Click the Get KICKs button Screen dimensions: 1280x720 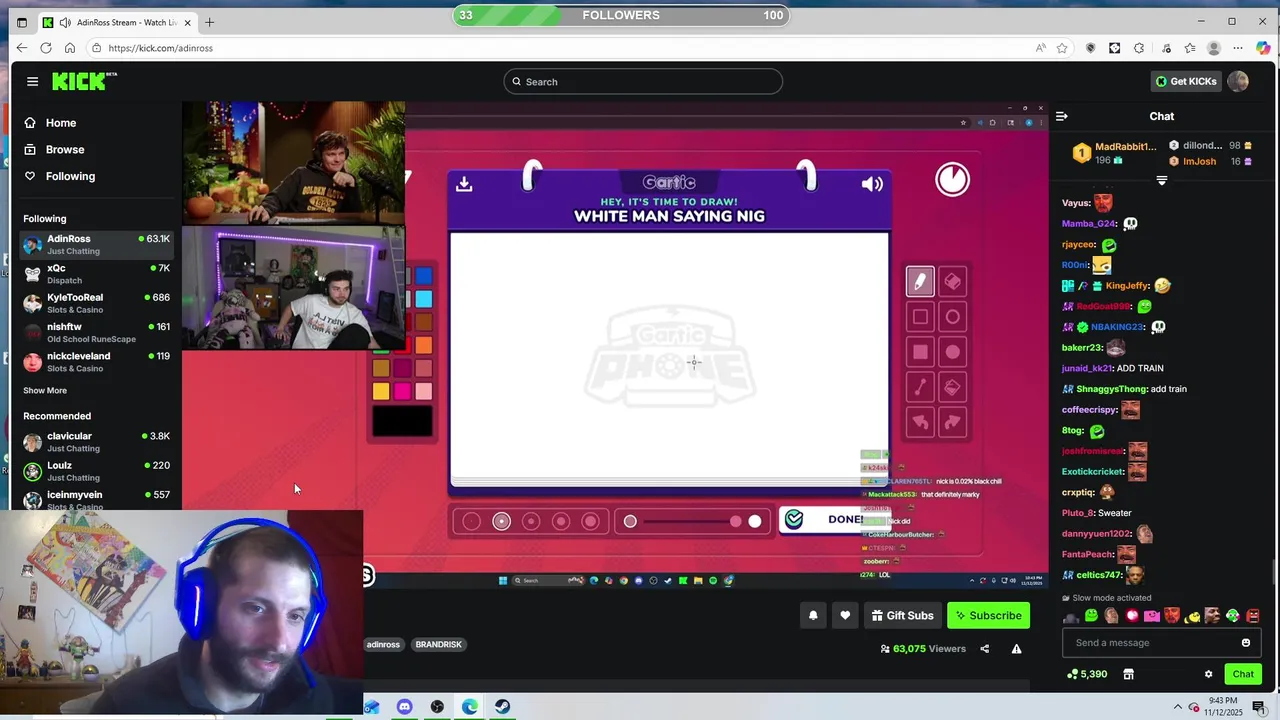coord(1185,81)
